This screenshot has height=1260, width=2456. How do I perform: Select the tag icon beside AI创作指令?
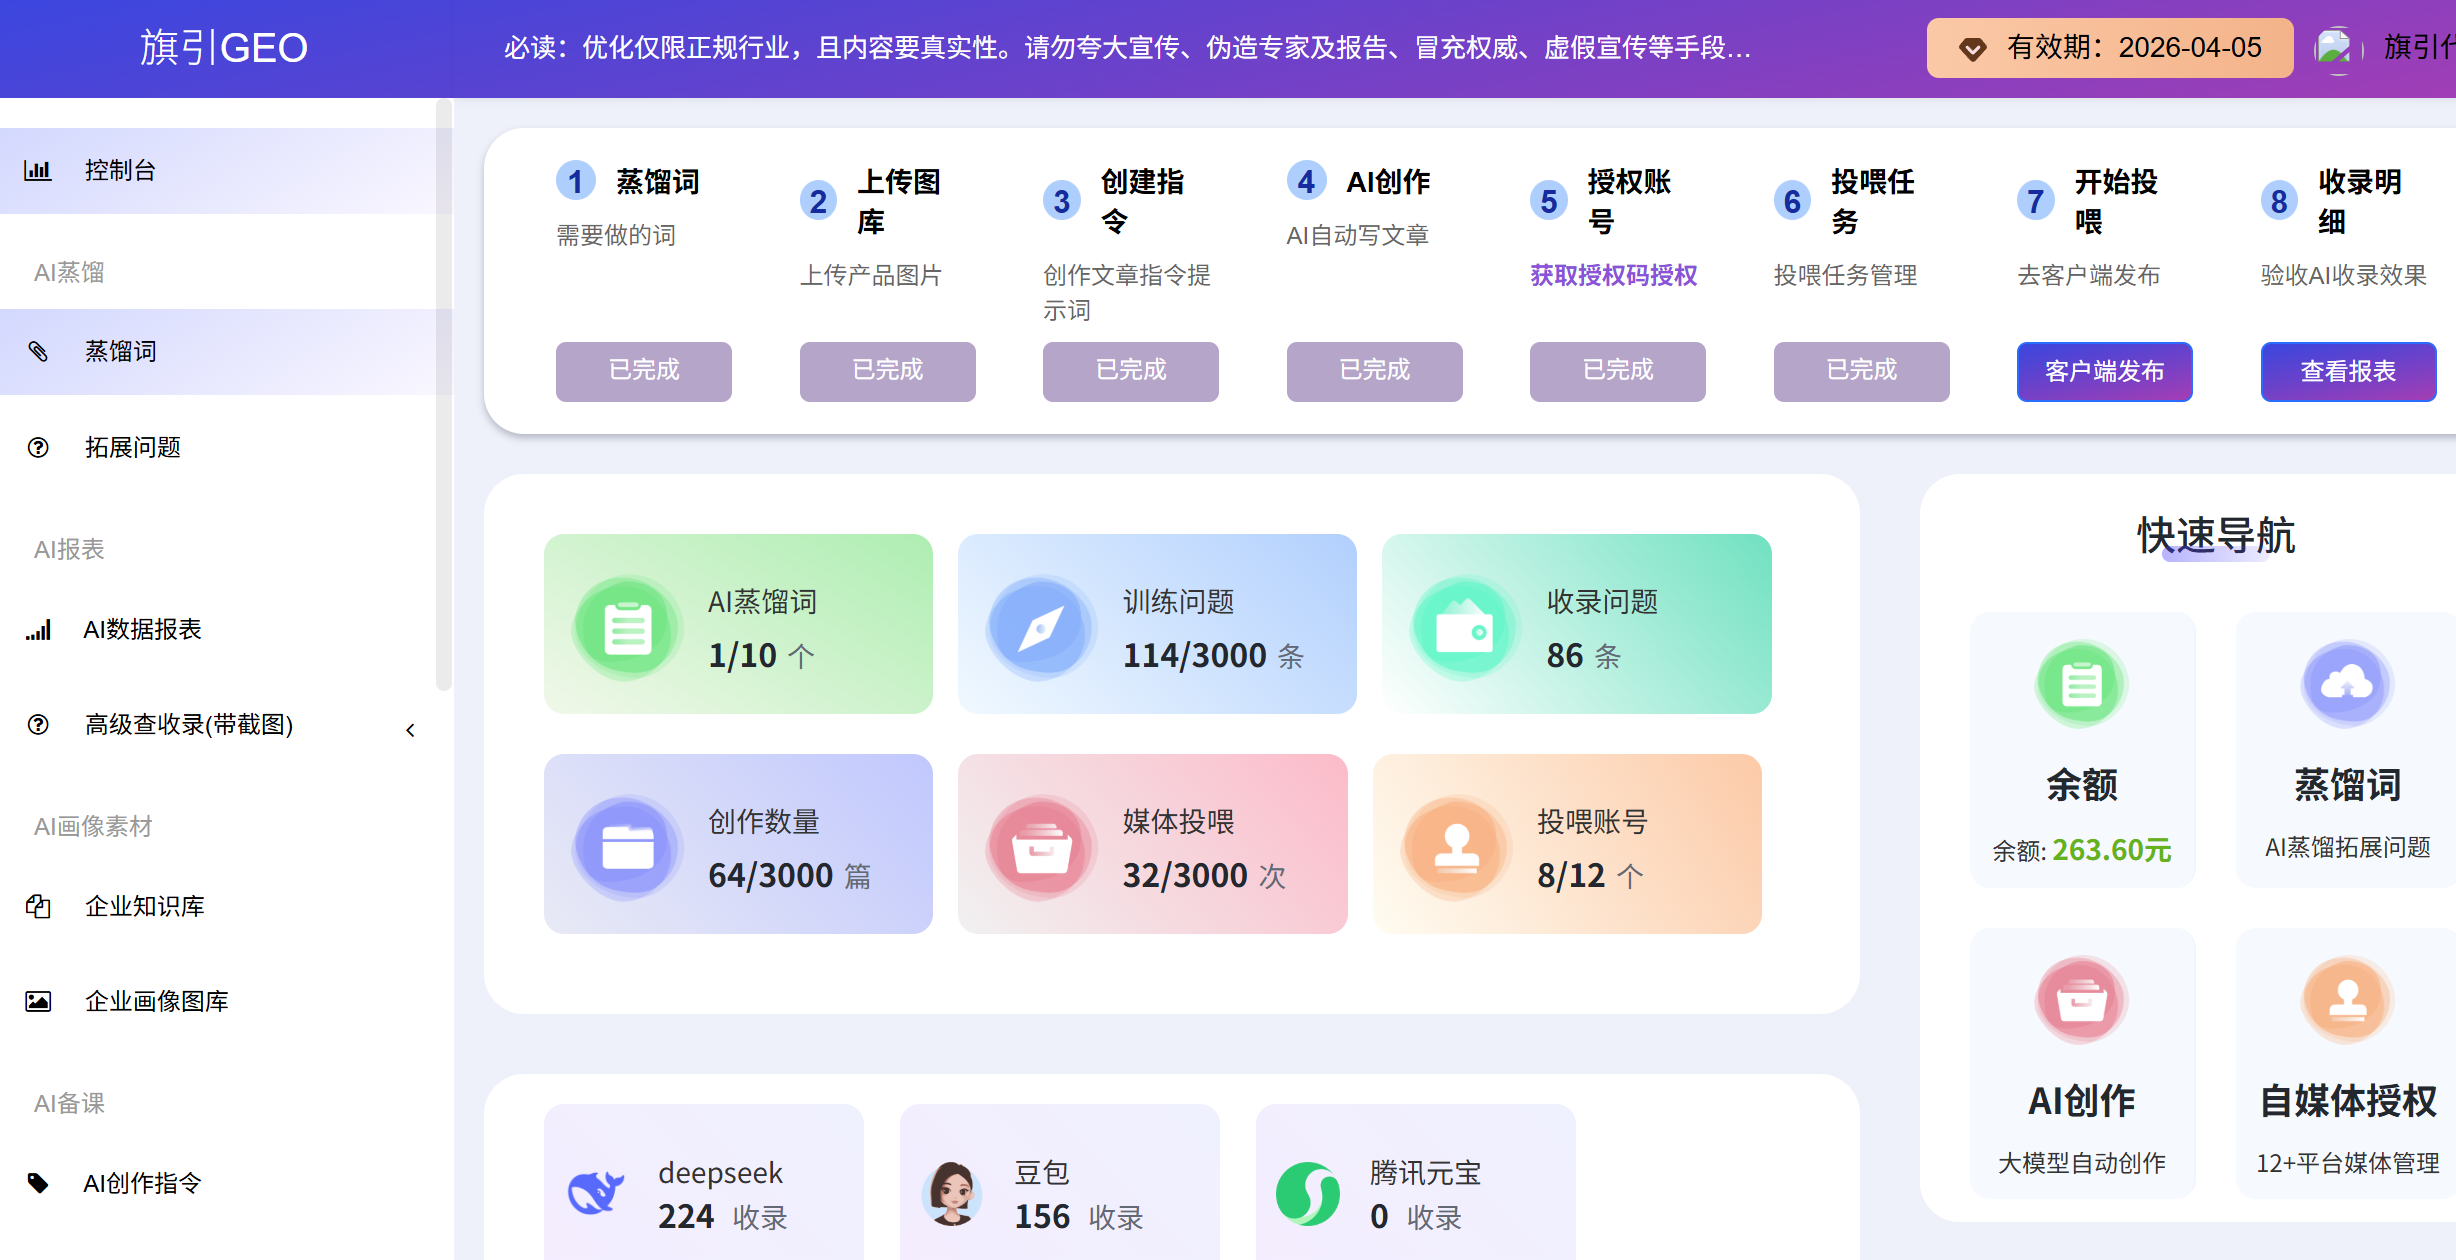[38, 1183]
